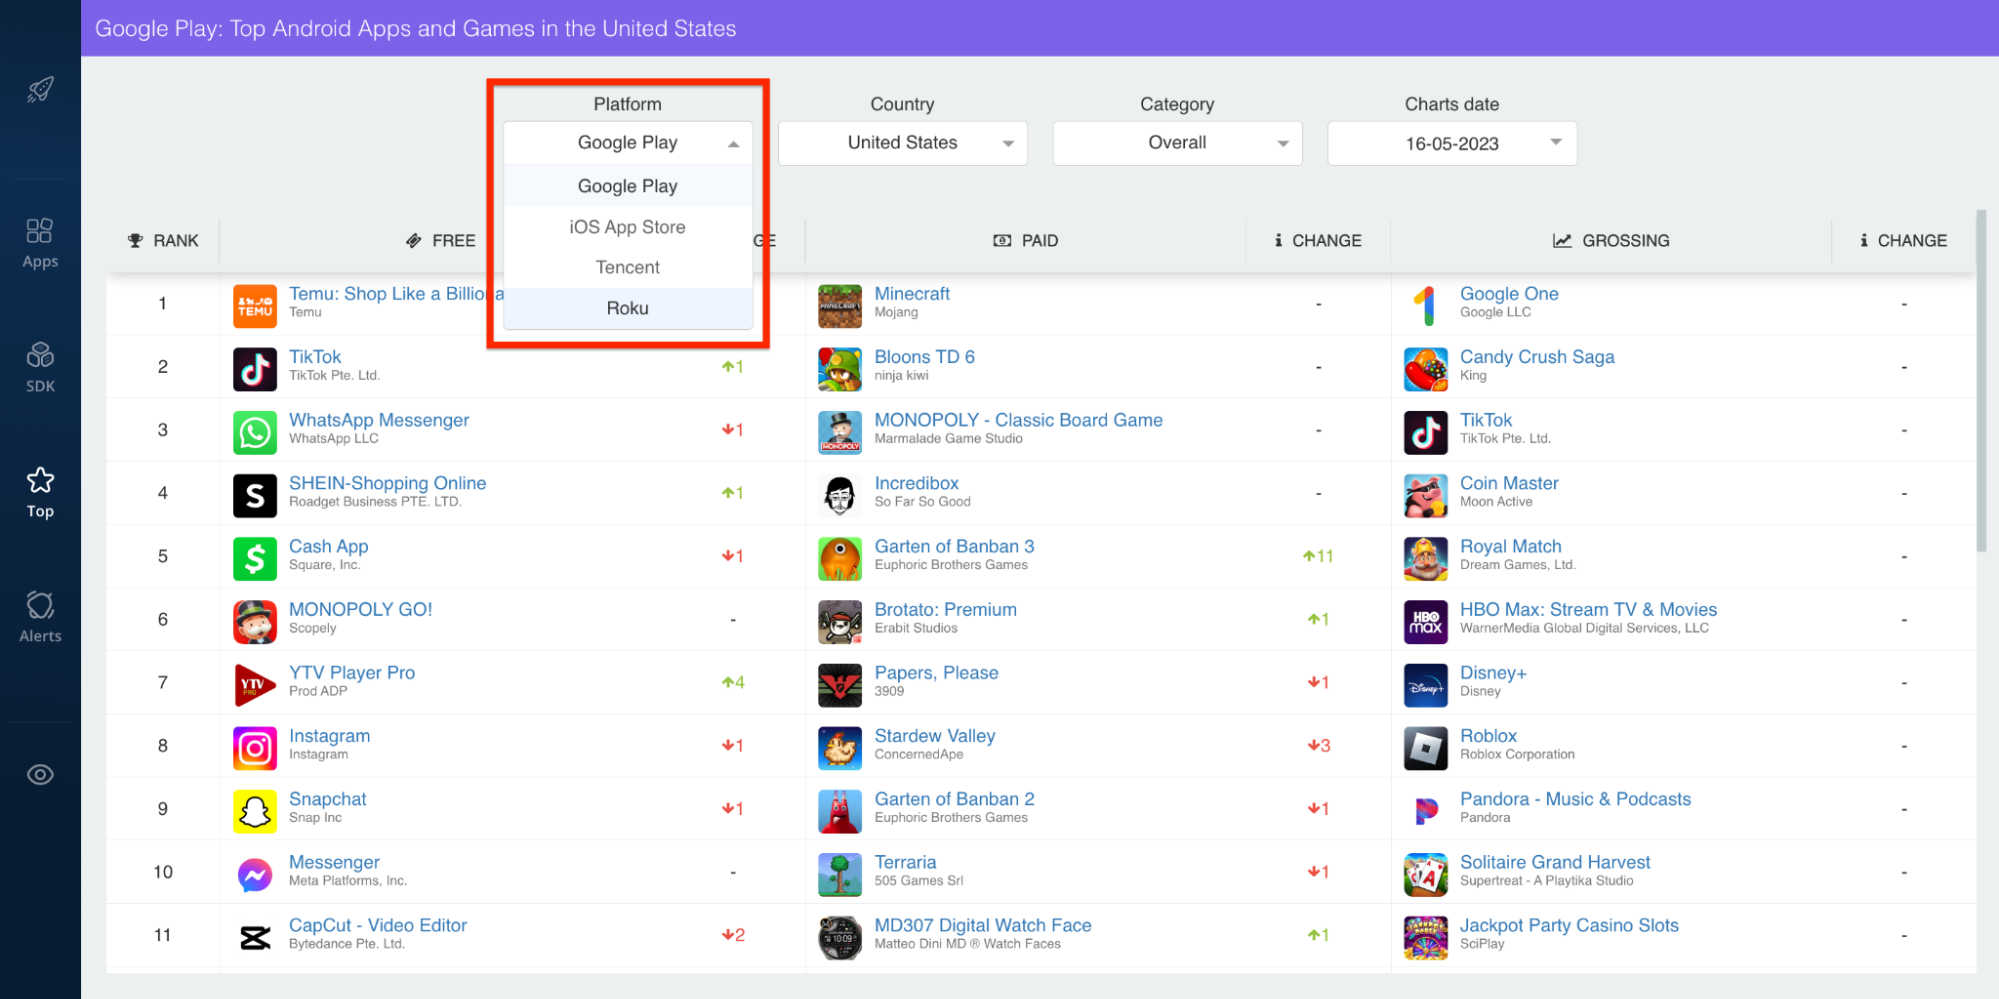Click the CapCut app icon

[255, 937]
